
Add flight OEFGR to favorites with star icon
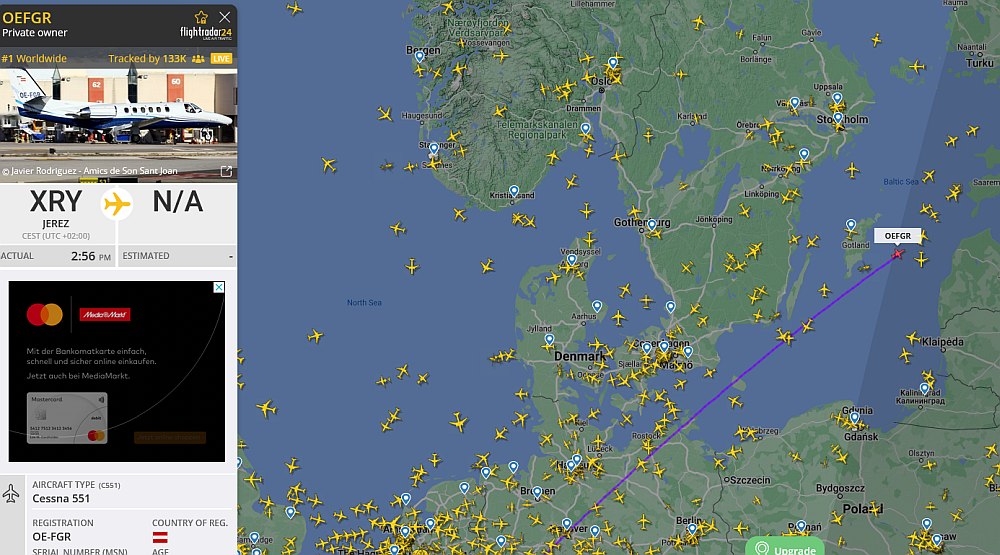click(x=201, y=17)
